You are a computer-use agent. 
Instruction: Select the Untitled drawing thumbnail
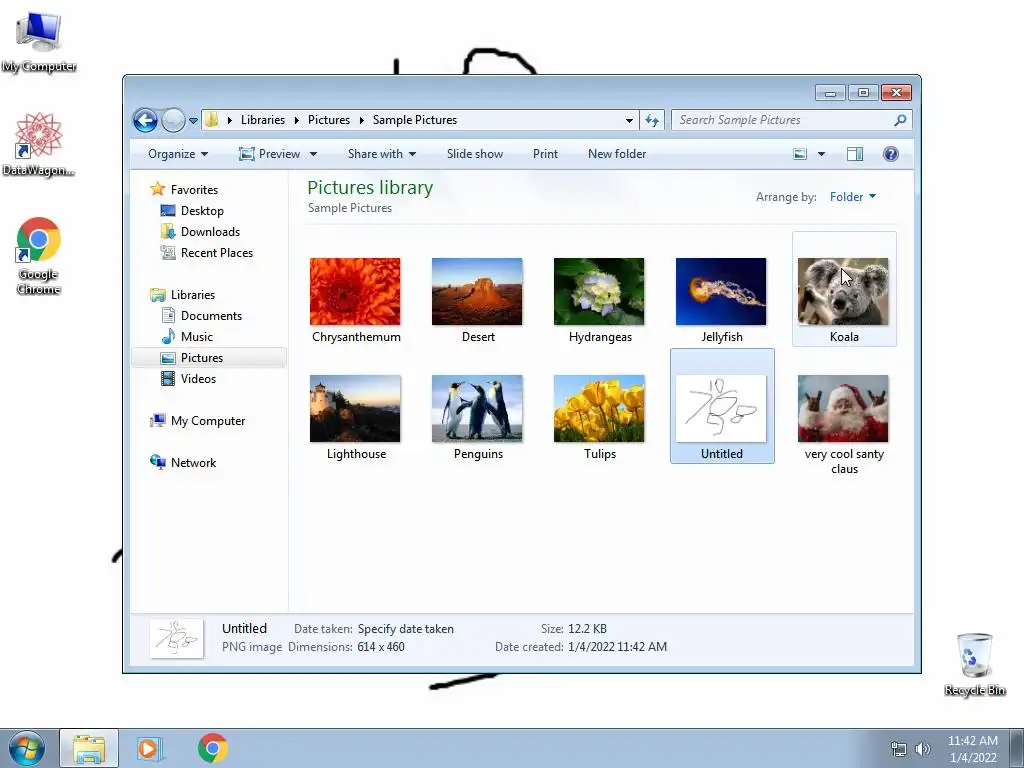721,409
